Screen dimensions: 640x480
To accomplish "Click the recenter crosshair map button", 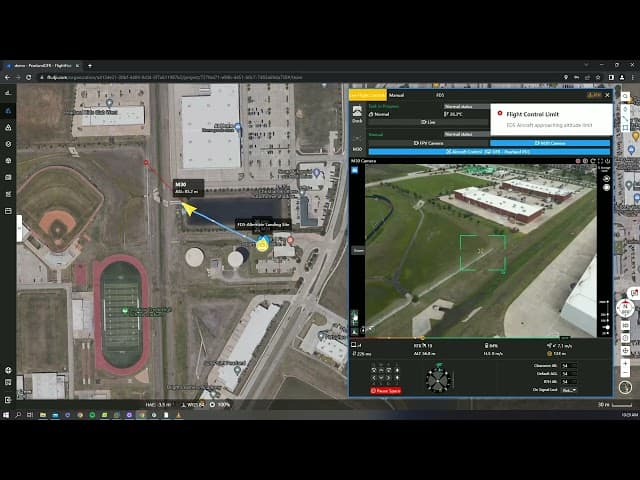I will (x=625, y=351).
